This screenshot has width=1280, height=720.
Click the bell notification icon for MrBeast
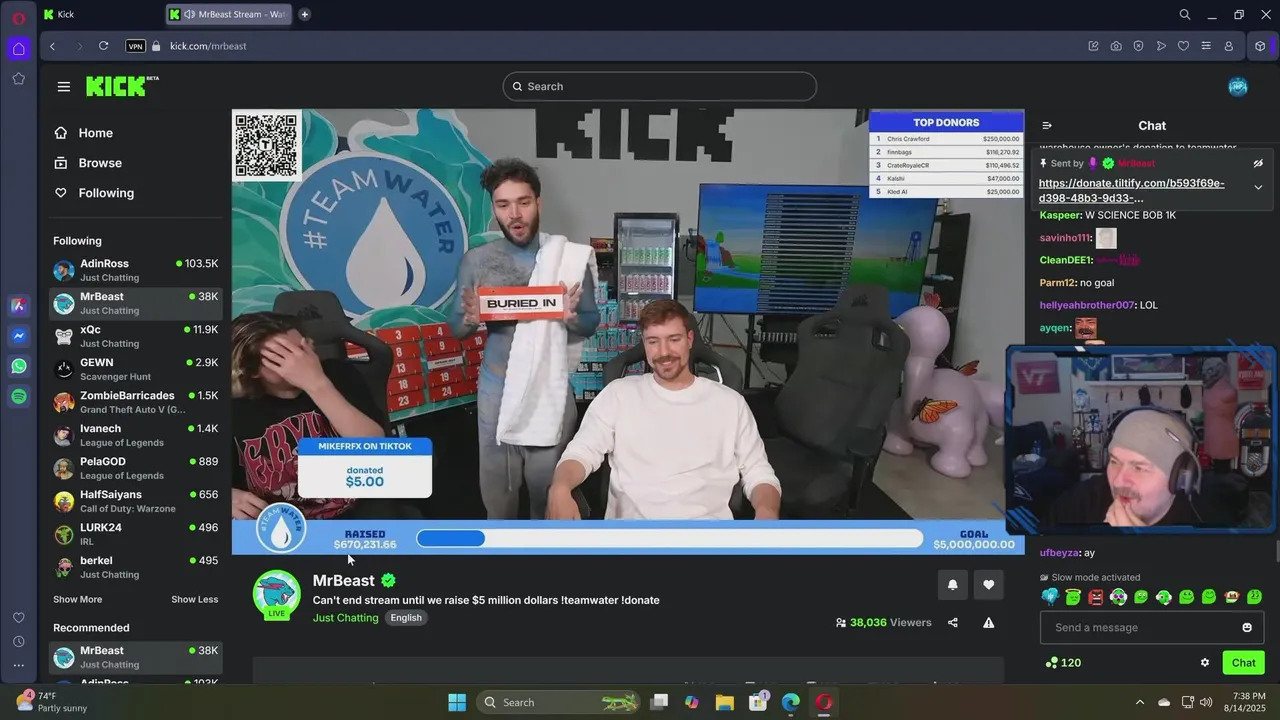click(952, 585)
